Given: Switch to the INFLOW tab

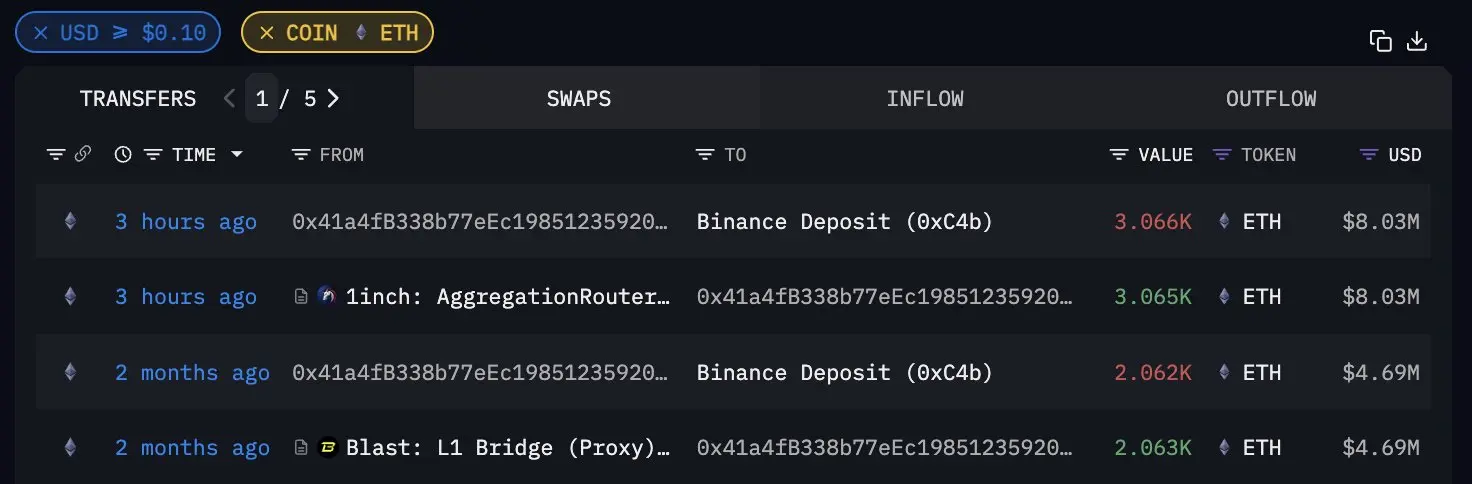Looking at the screenshot, I should point(925,99).
